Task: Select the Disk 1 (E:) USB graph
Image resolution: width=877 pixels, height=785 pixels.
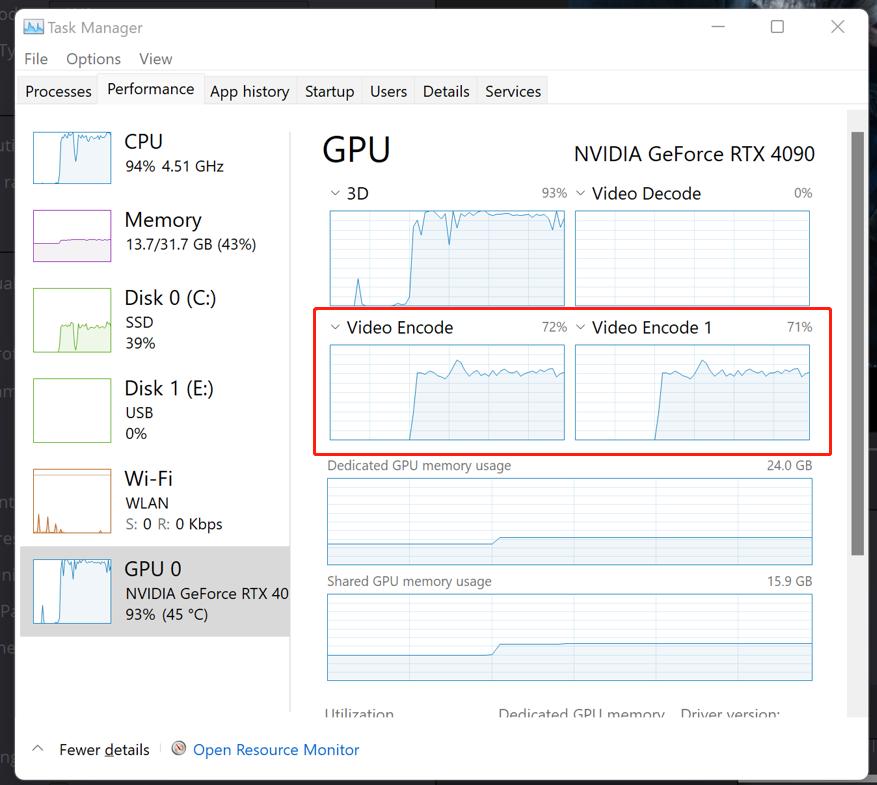Action: pyautogui.click(x=70, y=410)
